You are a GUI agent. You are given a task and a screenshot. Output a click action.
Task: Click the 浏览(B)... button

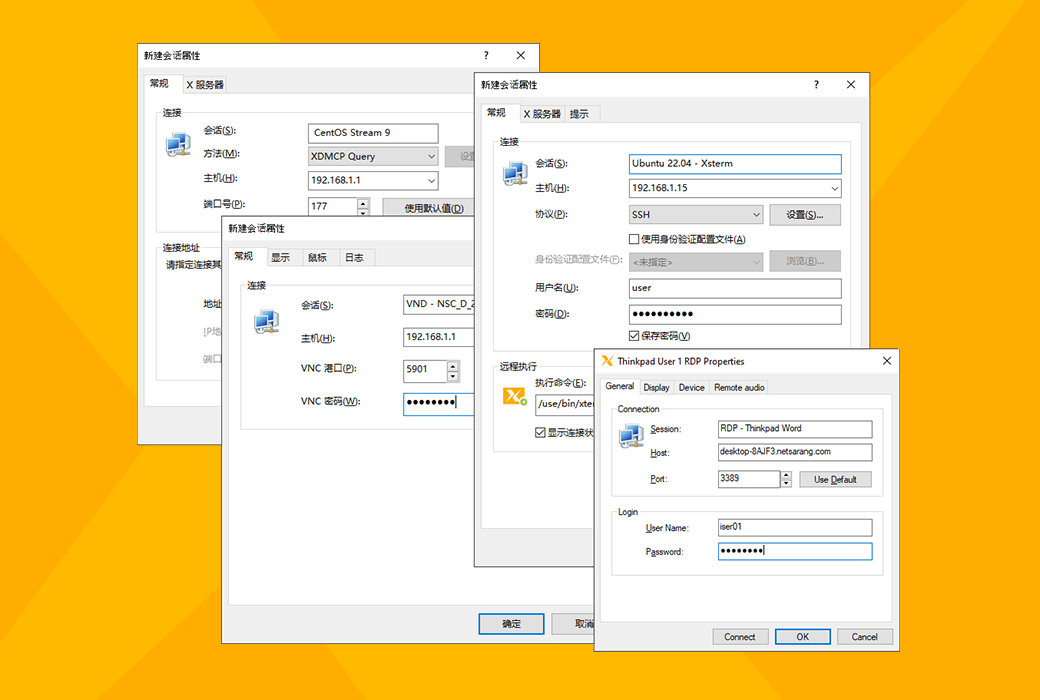[x=805, y=261]
